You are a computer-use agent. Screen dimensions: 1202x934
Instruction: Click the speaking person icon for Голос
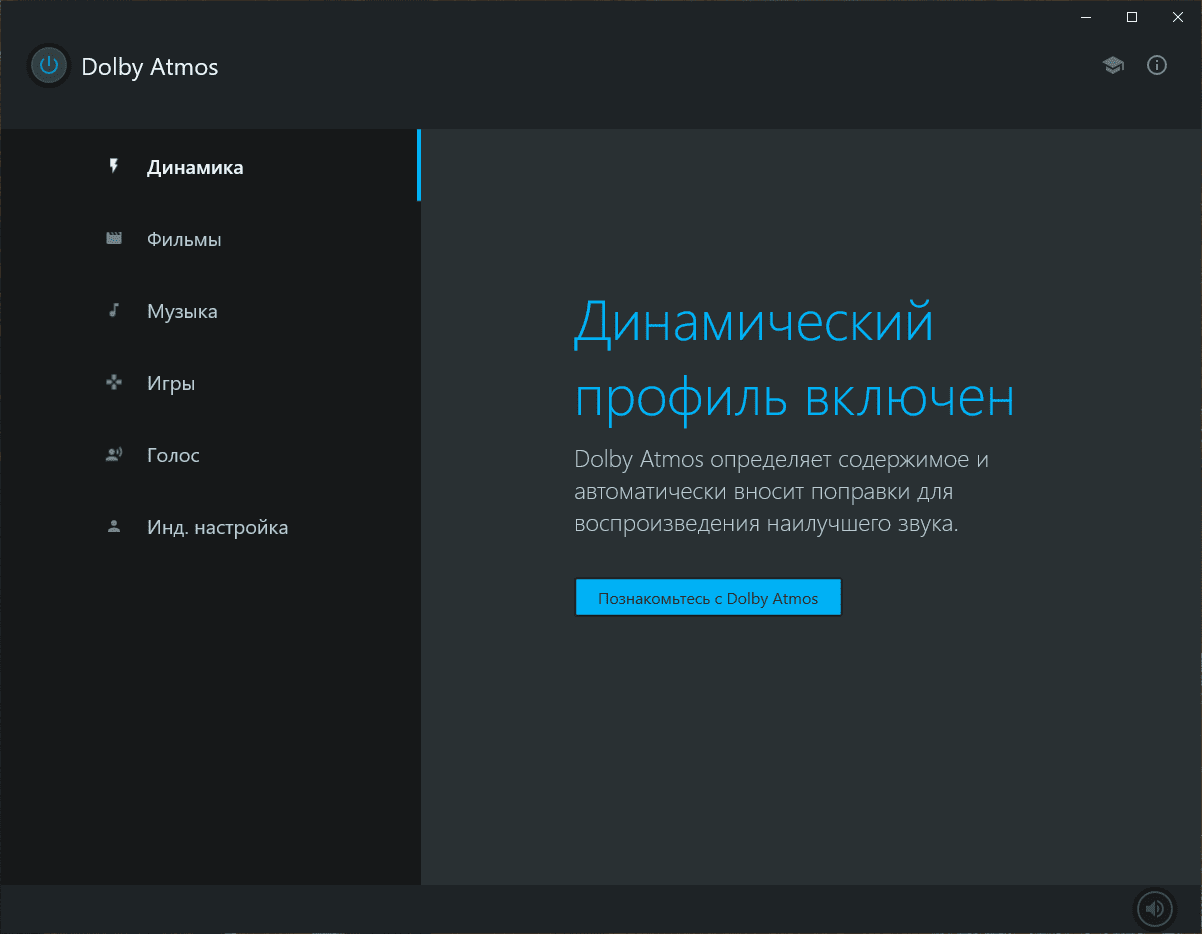[x=114, y=455]
